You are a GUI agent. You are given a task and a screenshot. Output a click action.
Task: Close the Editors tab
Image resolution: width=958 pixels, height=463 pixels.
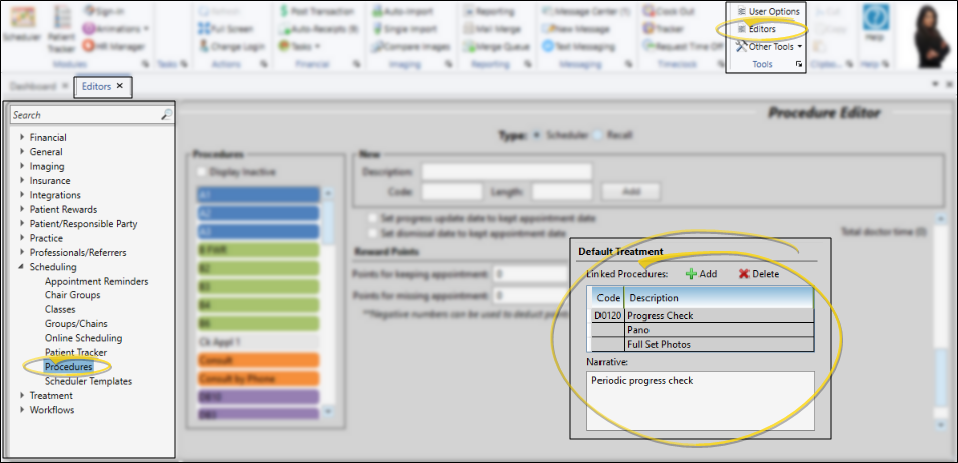120,86
